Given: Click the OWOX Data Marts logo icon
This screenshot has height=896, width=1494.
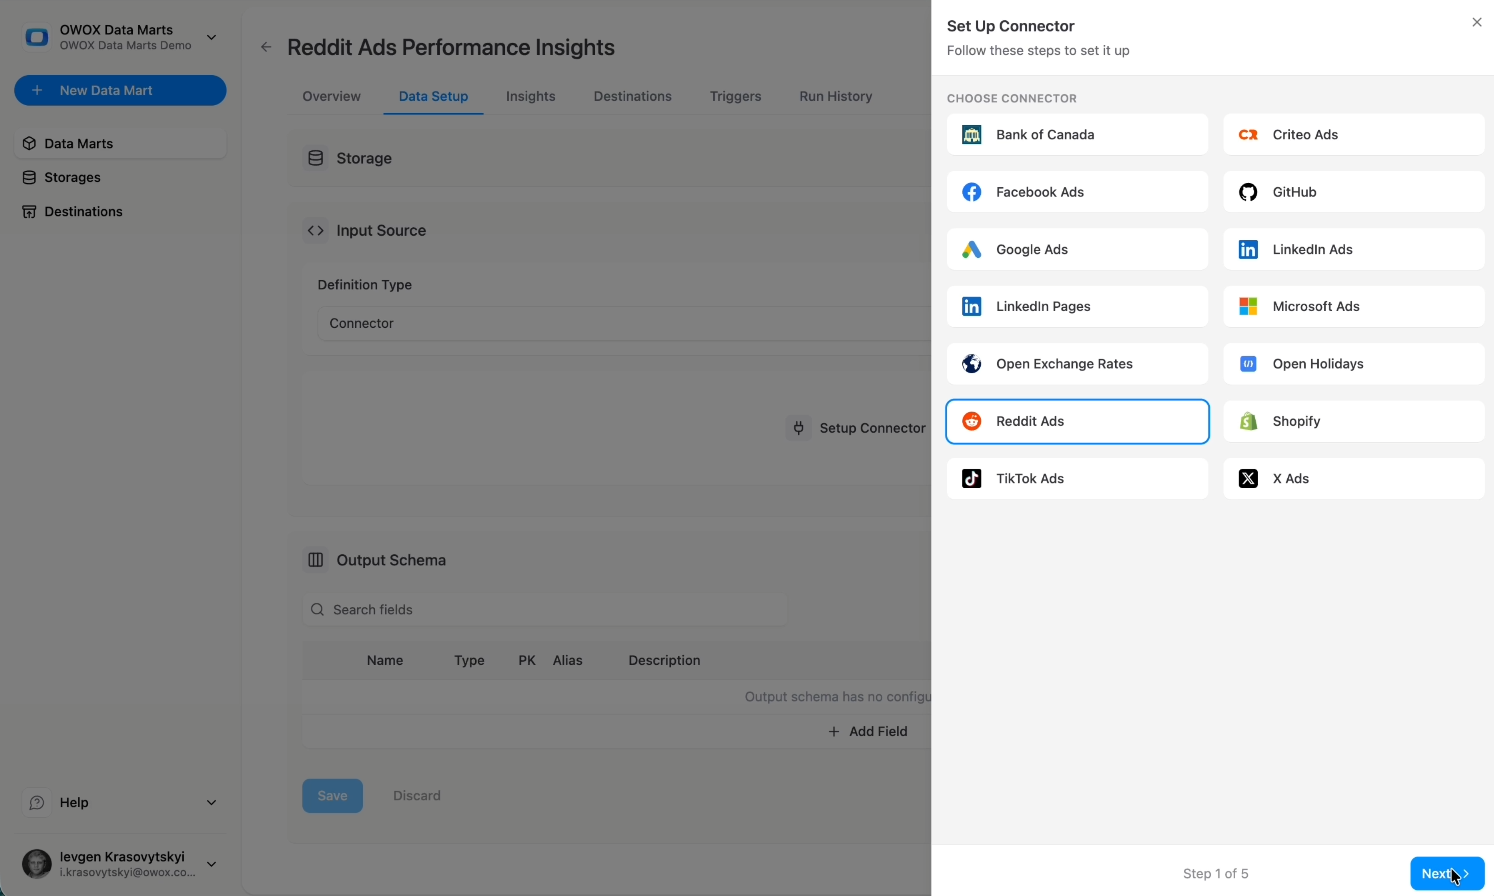Looking at the screenshot, I should pos(37,37).
